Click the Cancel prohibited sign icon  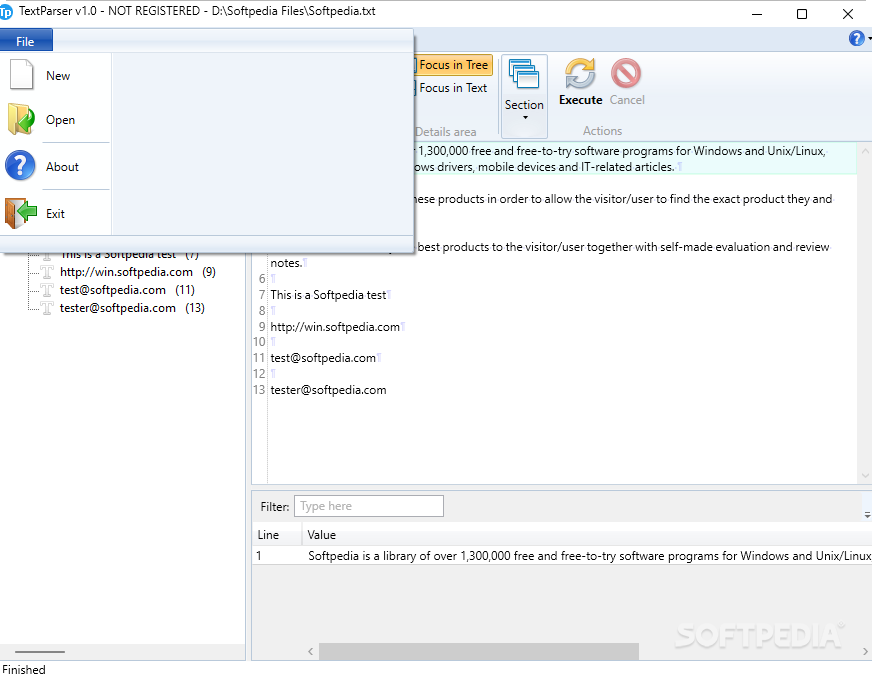626,73
